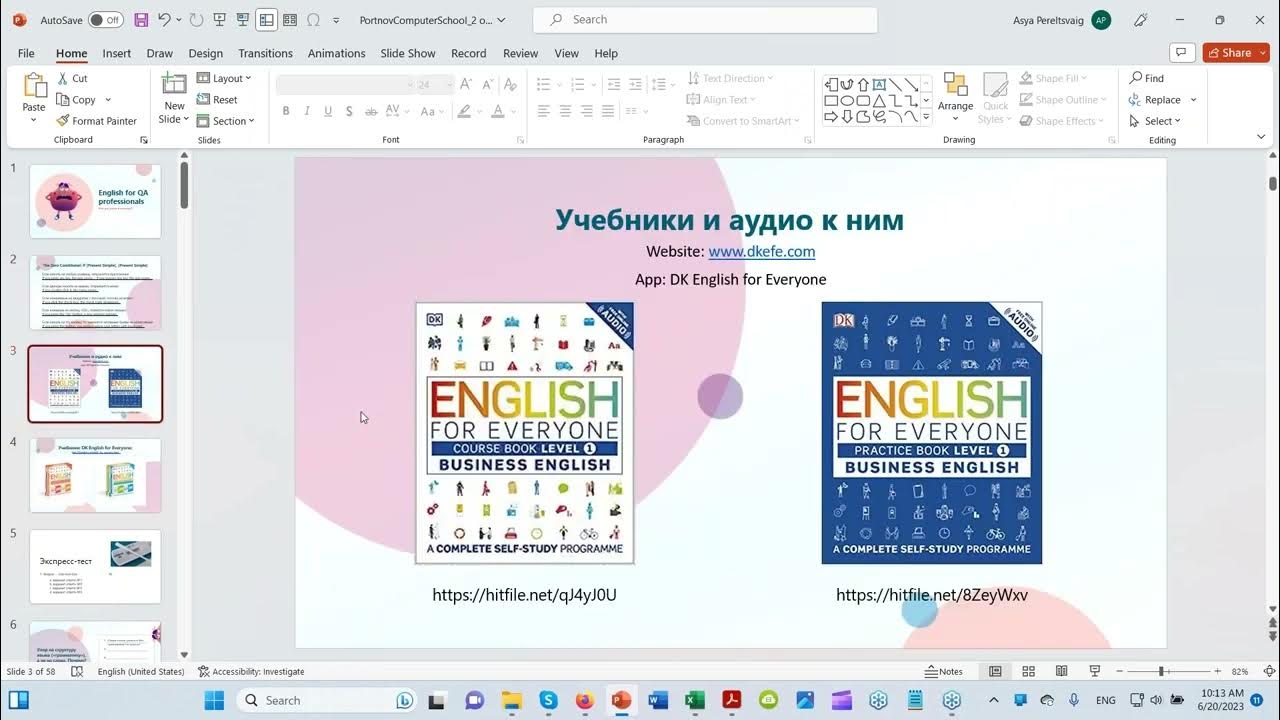Select slide 4 thumbnail in panel
Image resolution: width=1280 pixels, height=720 pixels.
coord(95,475)
